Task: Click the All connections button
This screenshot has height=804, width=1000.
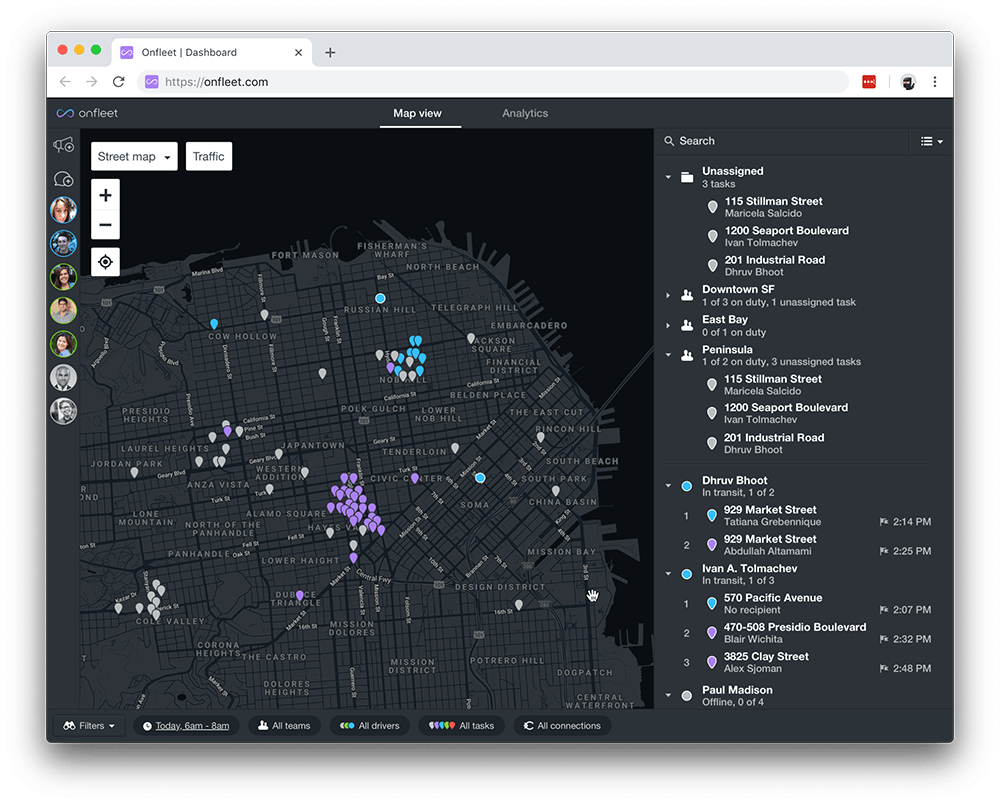Action: coord(562,726)
